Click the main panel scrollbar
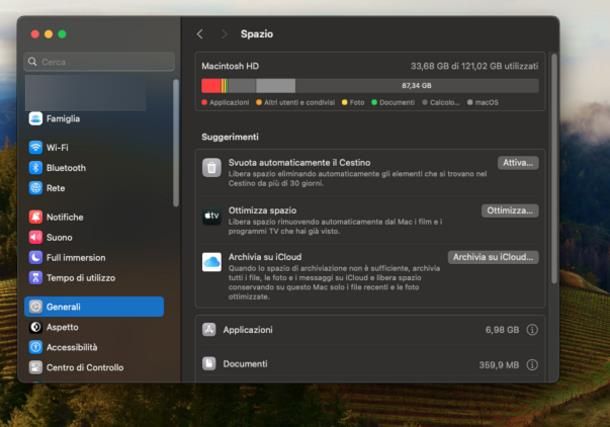 554,169
